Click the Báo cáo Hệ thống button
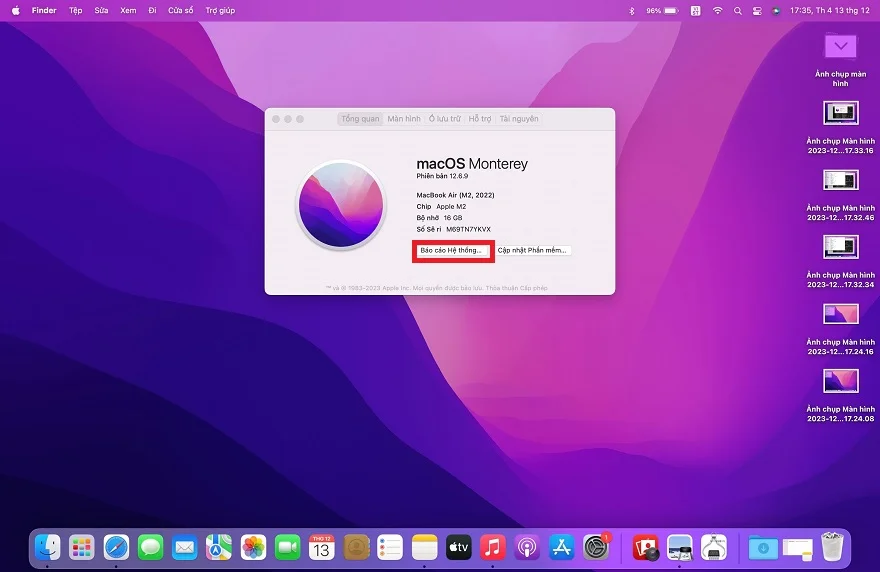This screenshot has width=880, height=572. 451,250
